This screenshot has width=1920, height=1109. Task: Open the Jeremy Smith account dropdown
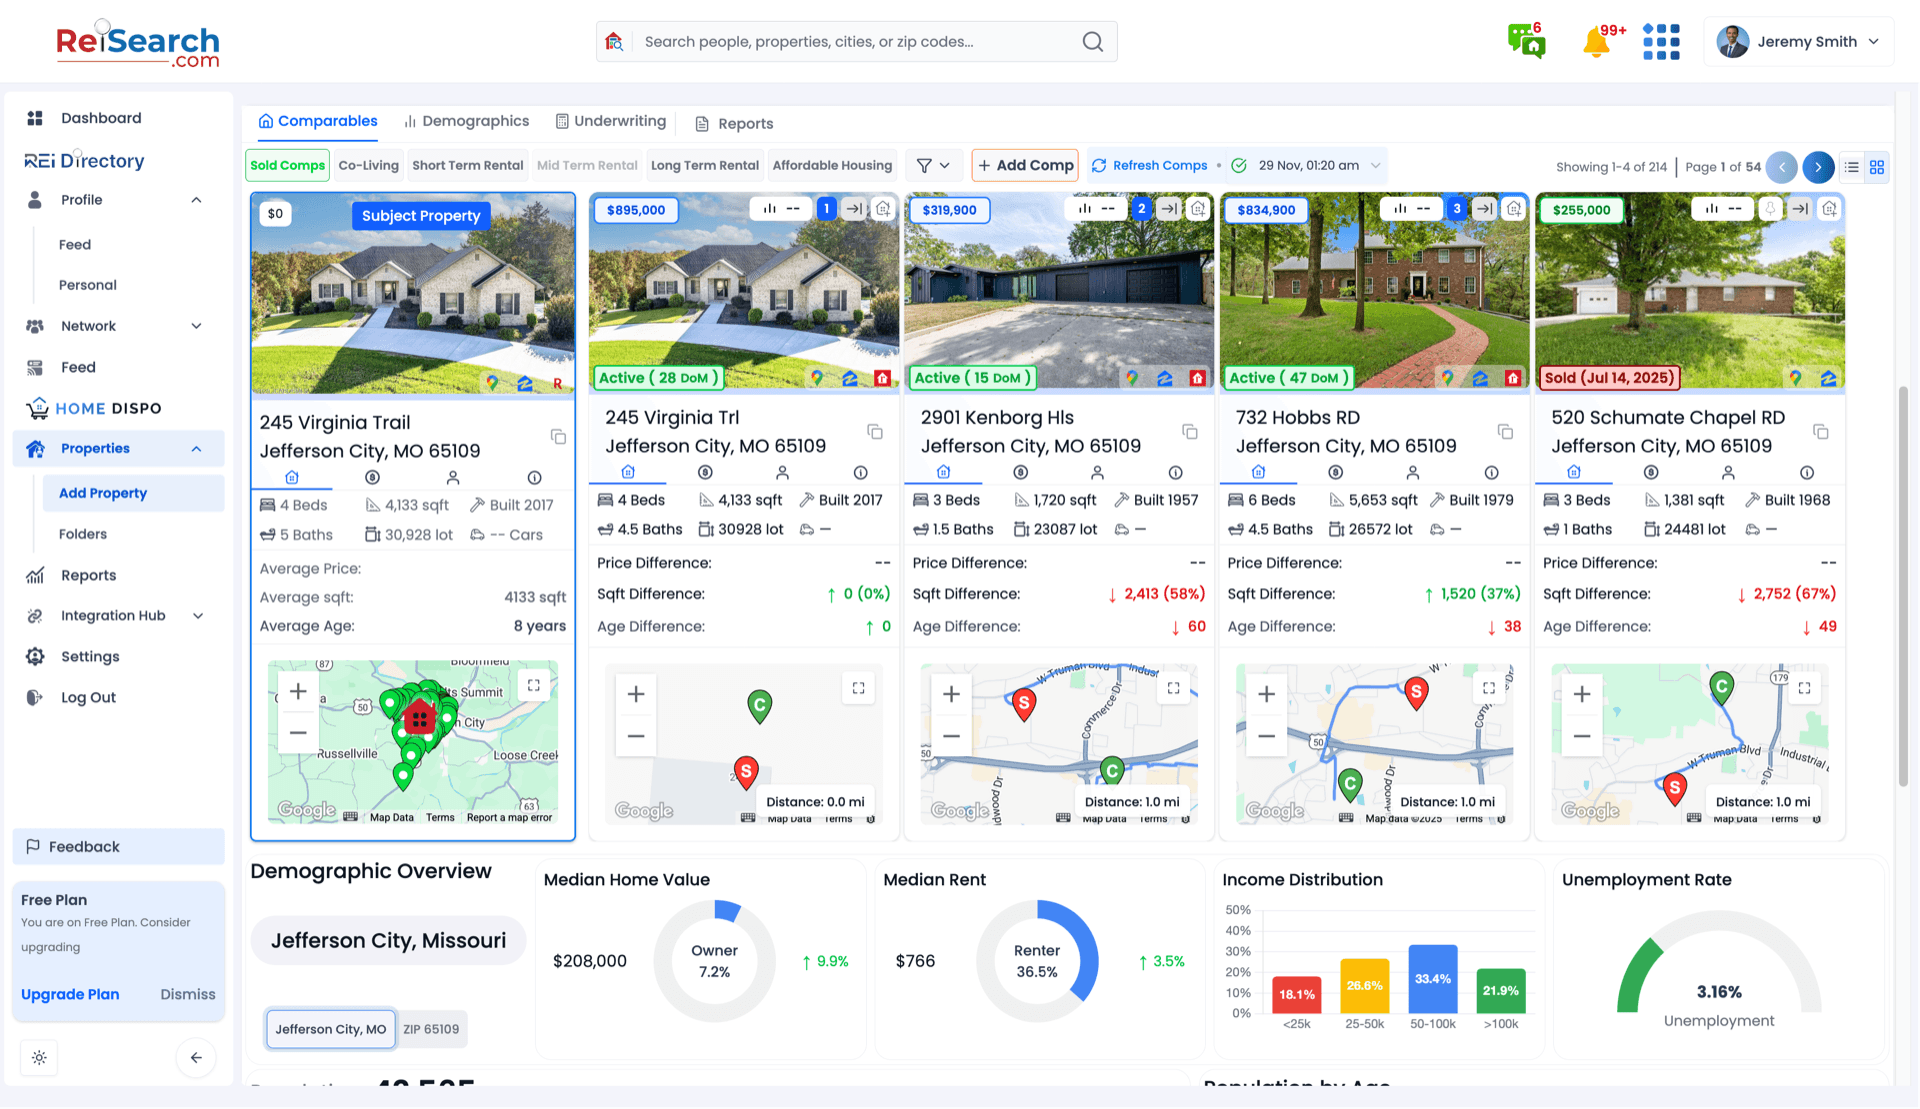coord(1798,42)
